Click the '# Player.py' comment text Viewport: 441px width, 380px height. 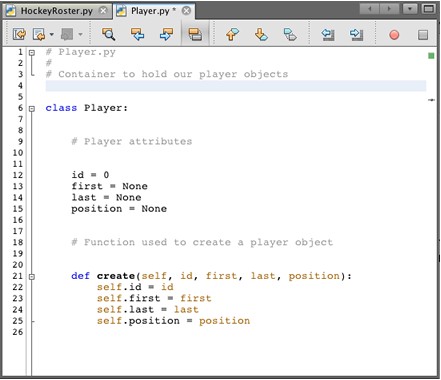[x=81, y=52]
